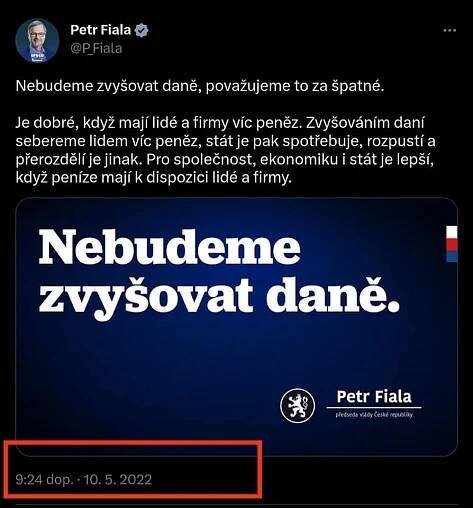Screen dimensions: 473x508
Task: Open the three-dot more options menu
Action: coord(449,31)
